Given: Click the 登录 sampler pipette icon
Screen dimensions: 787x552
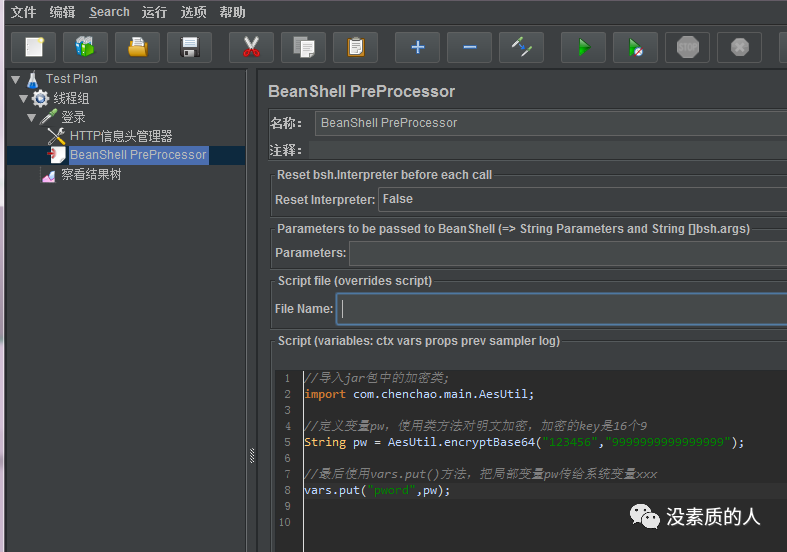Looking at the screenshot, I should [x=48, y=117].
